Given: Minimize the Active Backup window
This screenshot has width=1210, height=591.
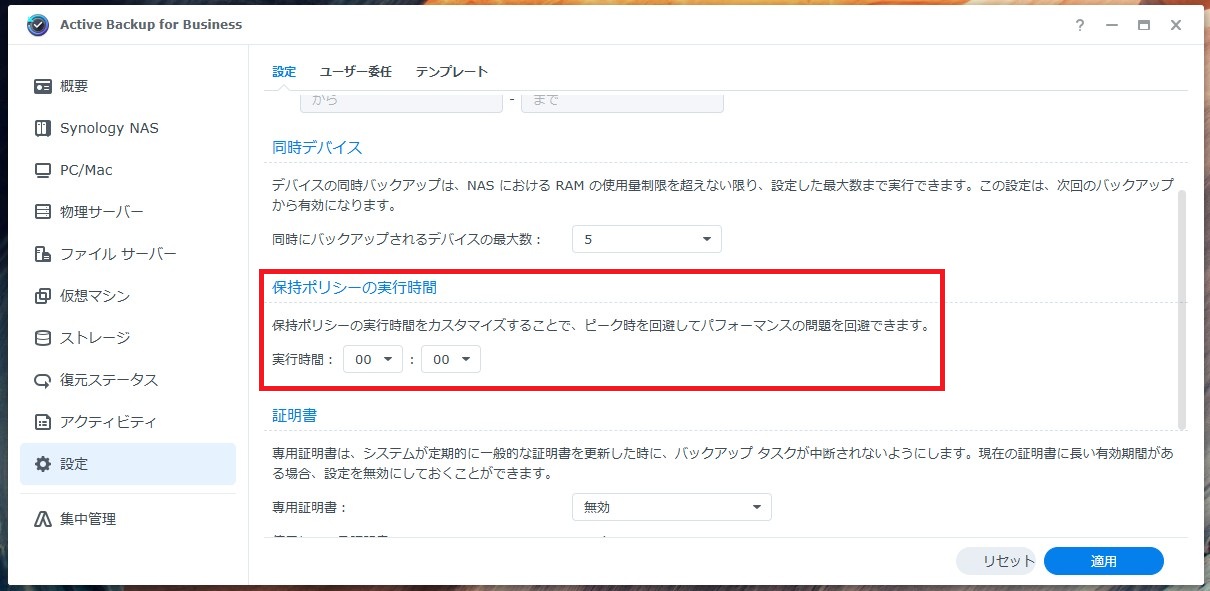Looking at the screenshot, I should tap(1112, 25).
